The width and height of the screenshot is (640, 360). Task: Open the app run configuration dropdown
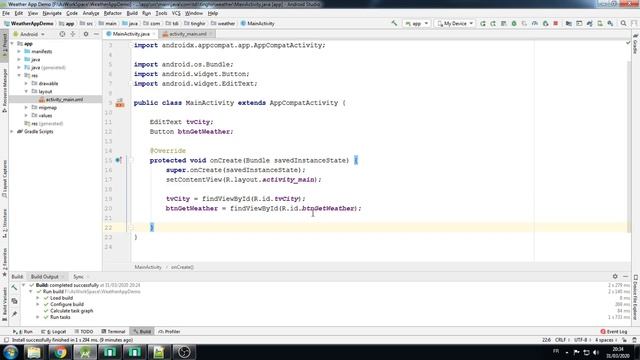point(416,24)
